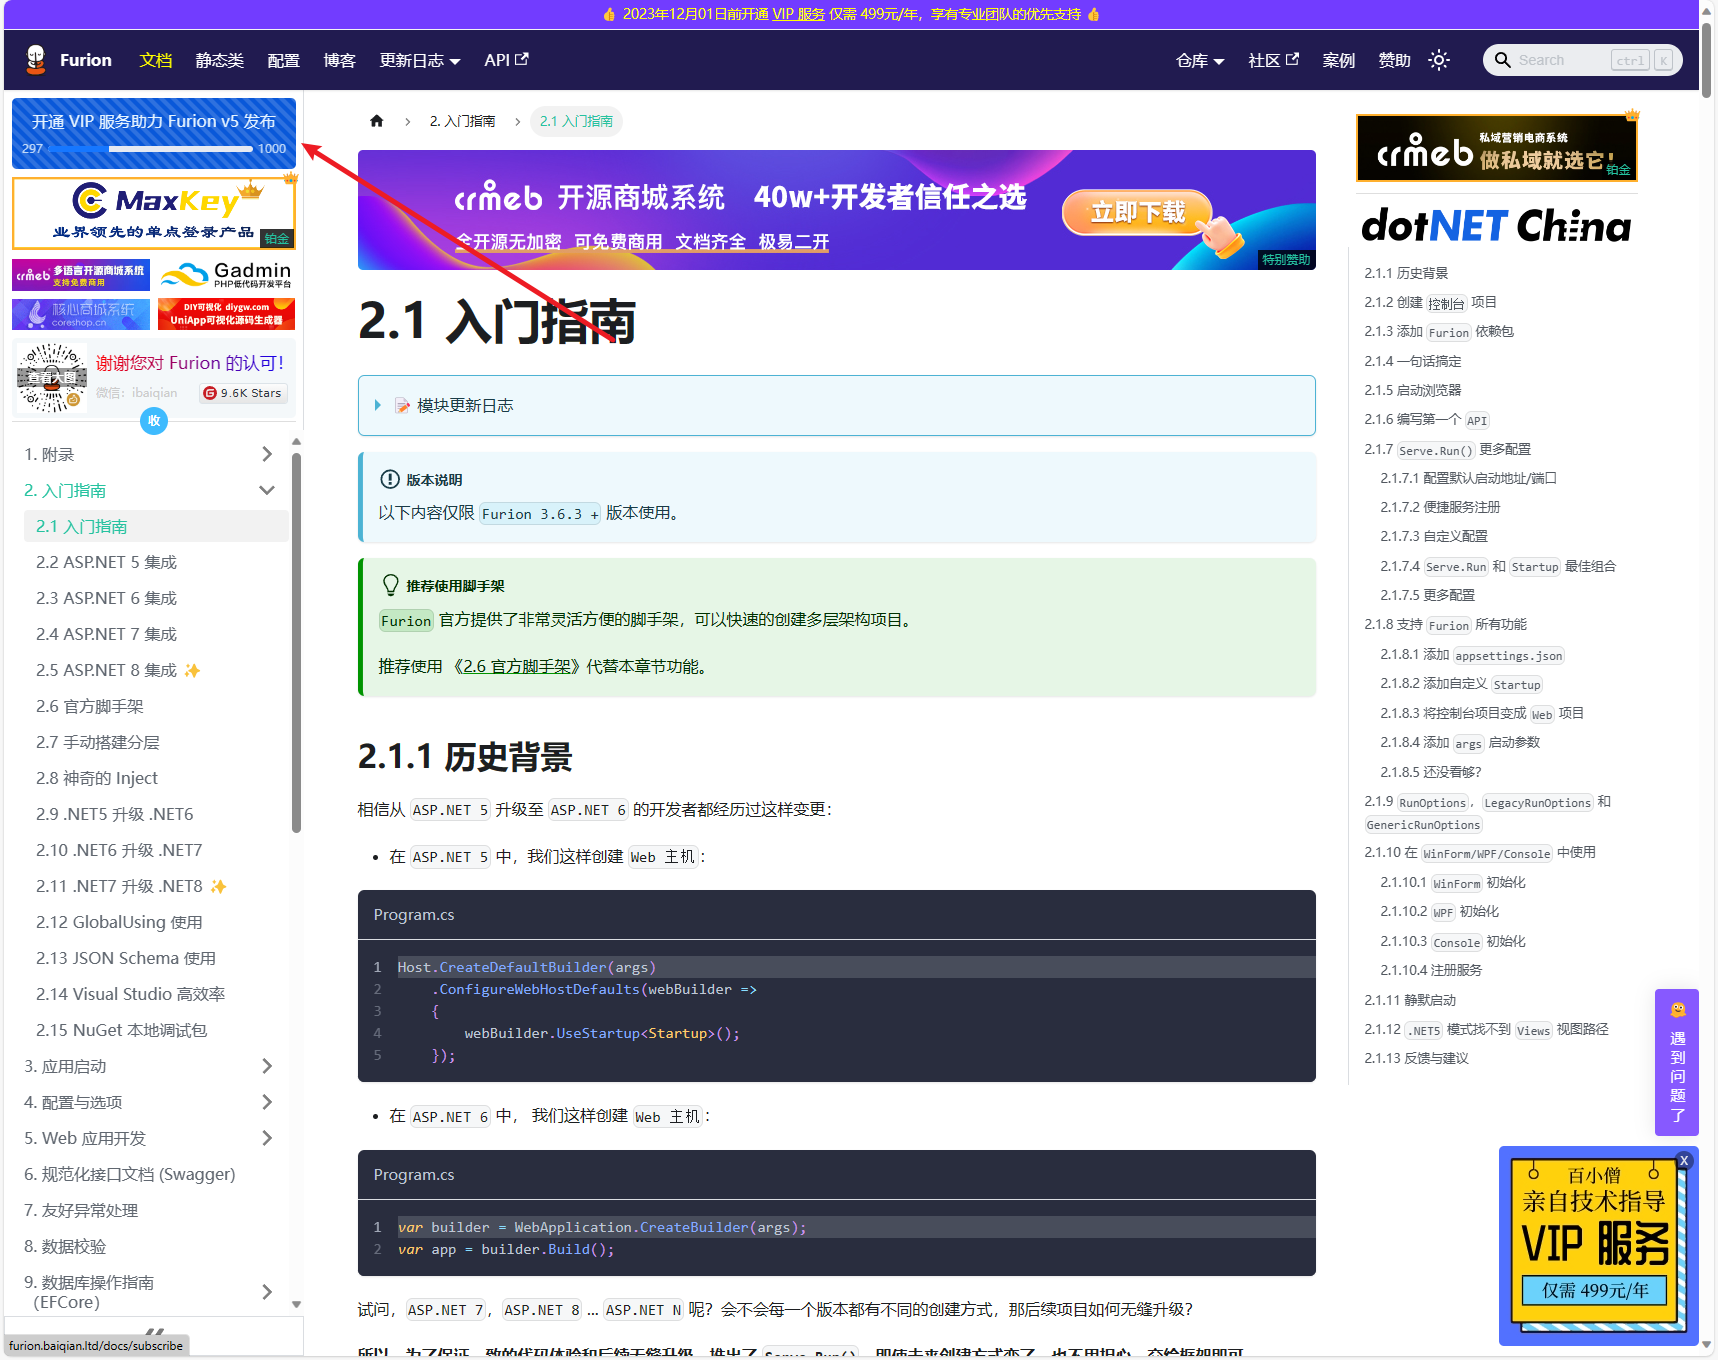
Task: Open the 赞助 nav item
Action: pyautogui.click(x=1395, y=60)
